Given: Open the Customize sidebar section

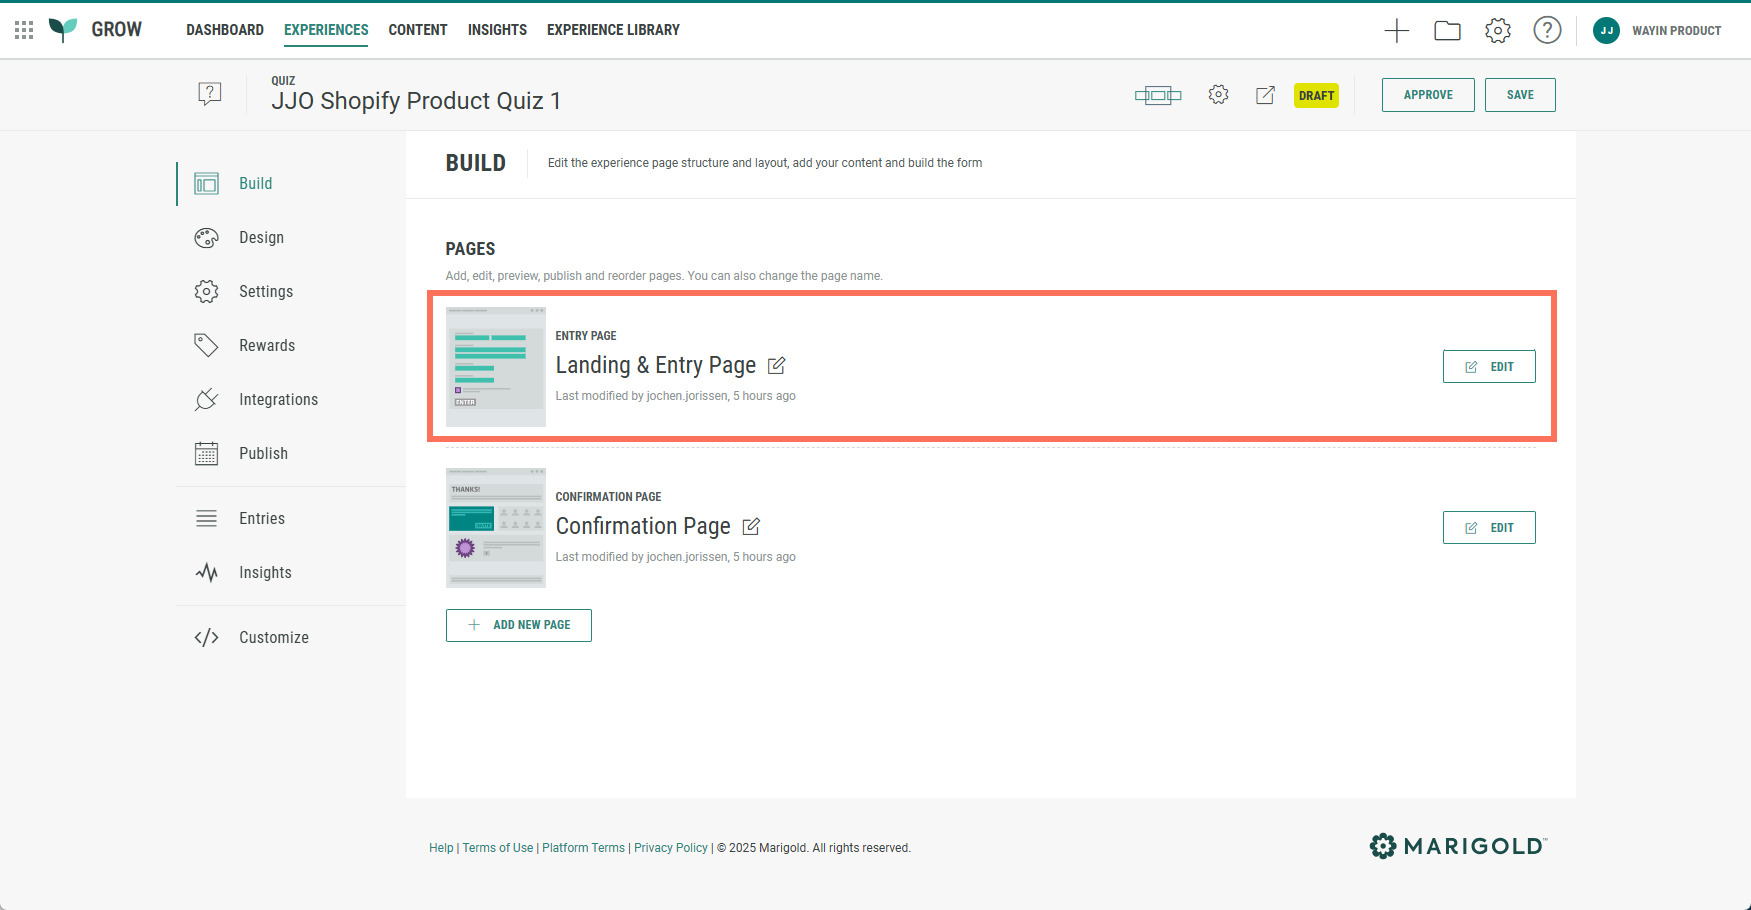Looking at the screenshot, I should point(273,638).
